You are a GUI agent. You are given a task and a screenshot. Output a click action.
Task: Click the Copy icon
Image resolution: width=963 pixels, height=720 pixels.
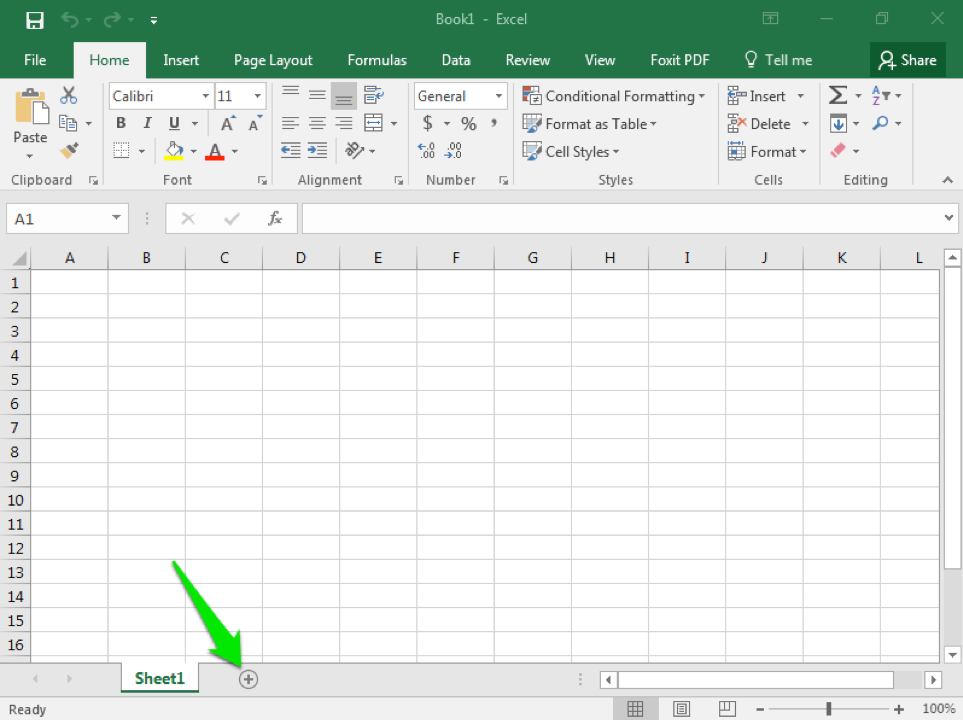(68, 123)
